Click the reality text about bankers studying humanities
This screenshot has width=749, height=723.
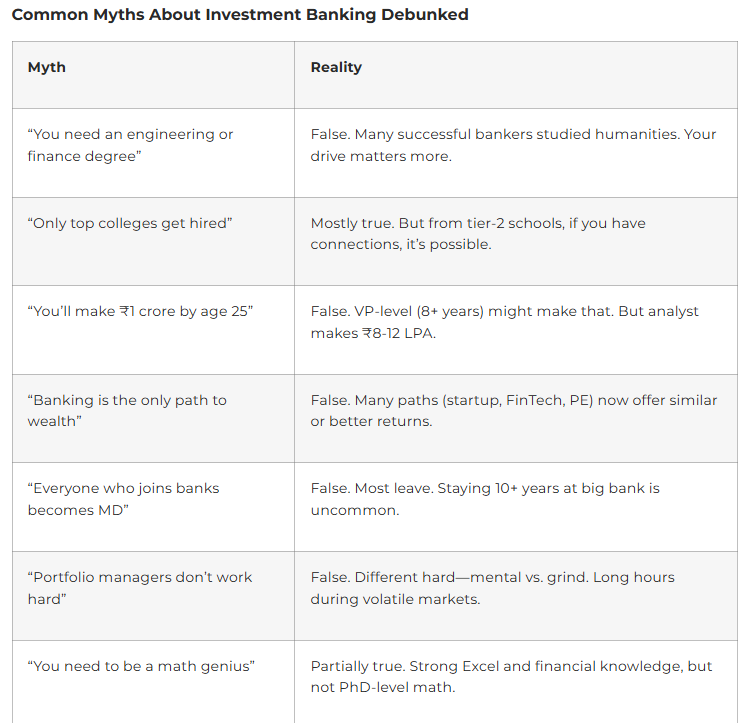click(x=513, y=145)
